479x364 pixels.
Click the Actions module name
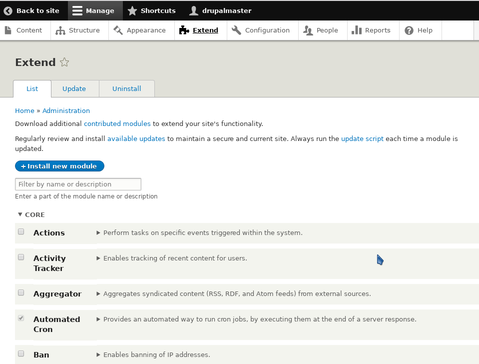49,233
